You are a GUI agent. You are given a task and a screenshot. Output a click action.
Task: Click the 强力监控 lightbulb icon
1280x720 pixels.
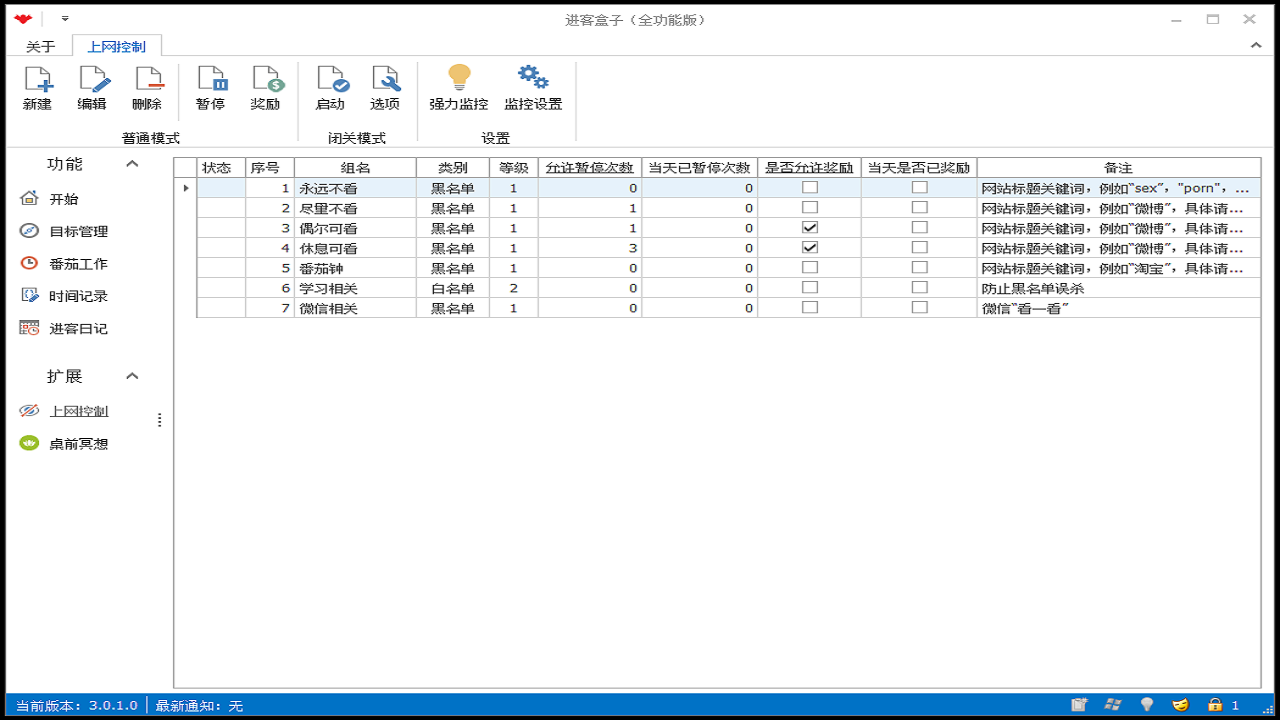pyautogui.click(x=457, y=88)
